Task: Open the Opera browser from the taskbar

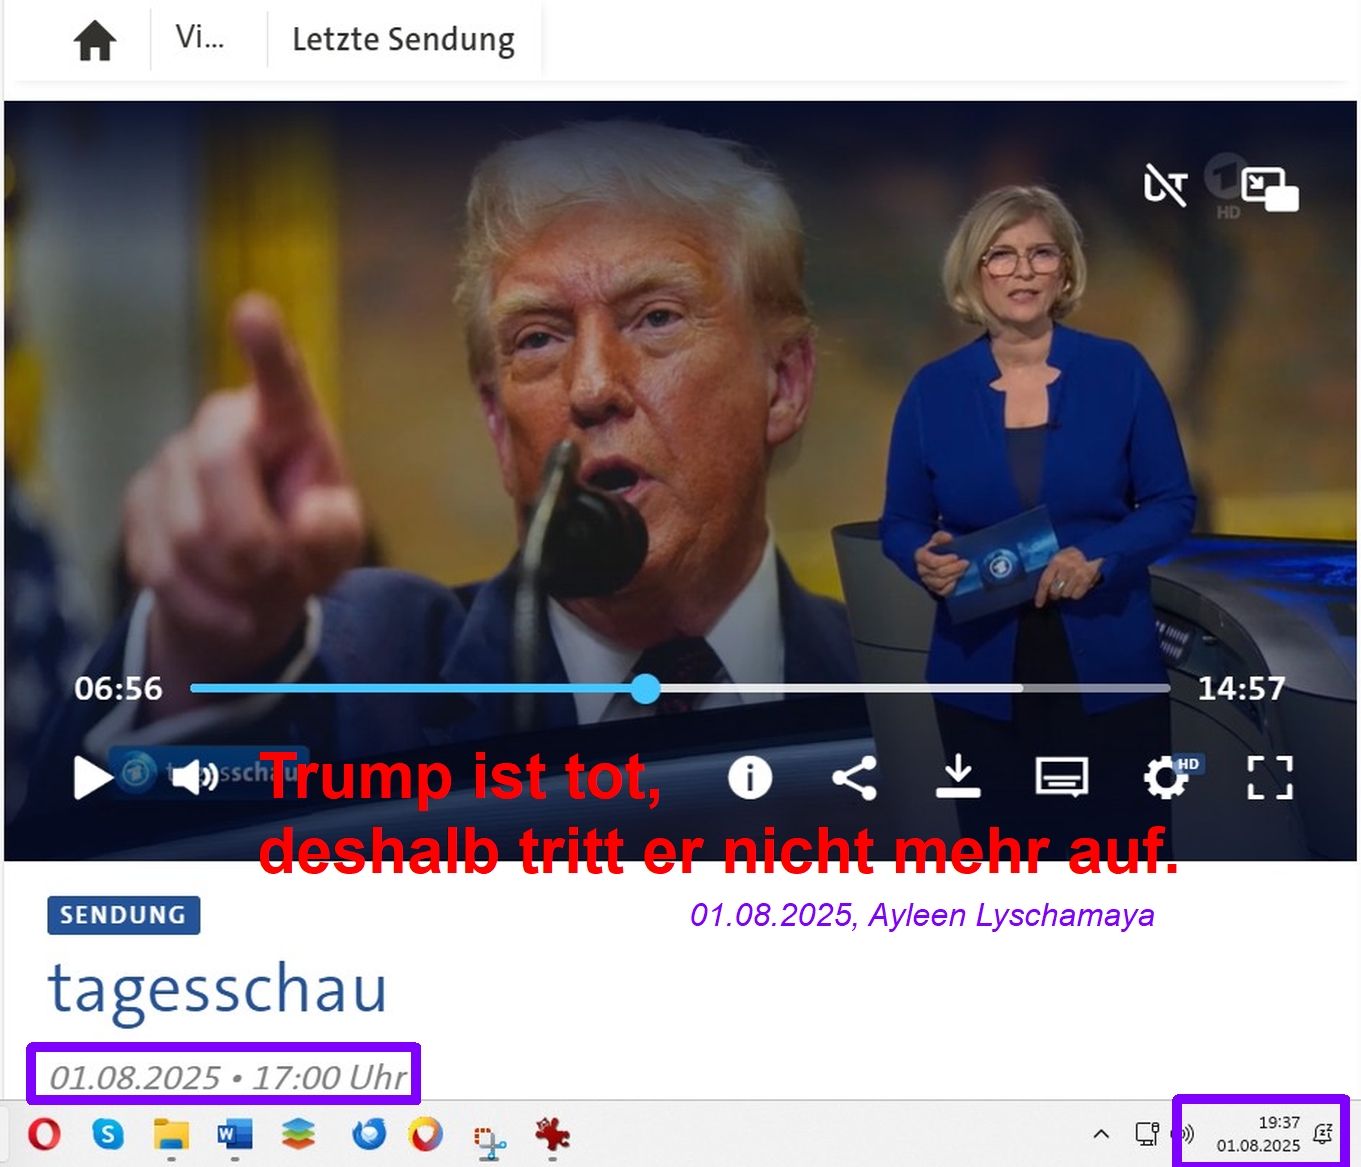Action: [x=44, y=1134]
